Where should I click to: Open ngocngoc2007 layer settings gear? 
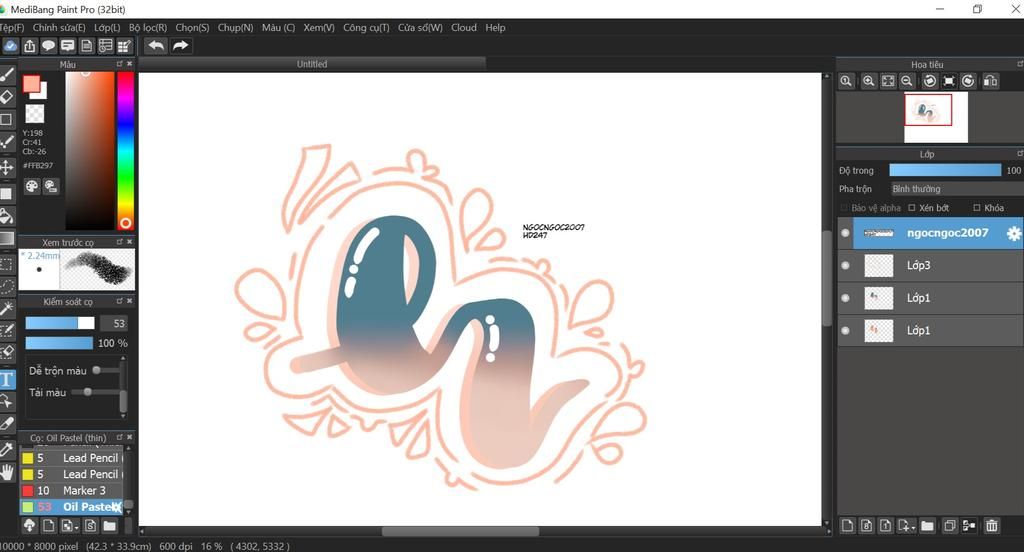point(1013,233)
